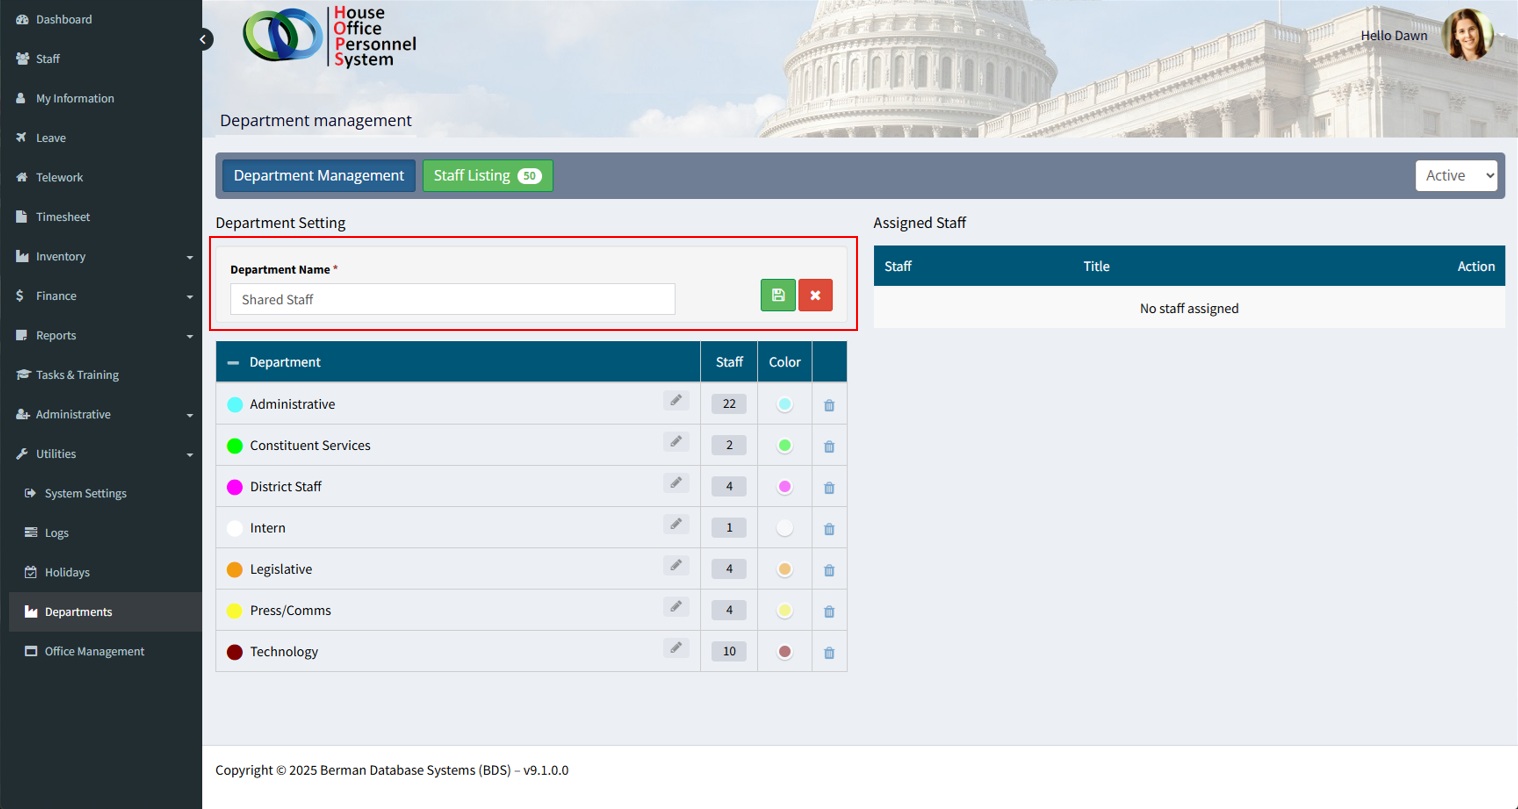Image resolution: width=1518 pixels, height=809 pixels.
Task: Open Office Management in sidebar
Action: click(x=94, y=652)
